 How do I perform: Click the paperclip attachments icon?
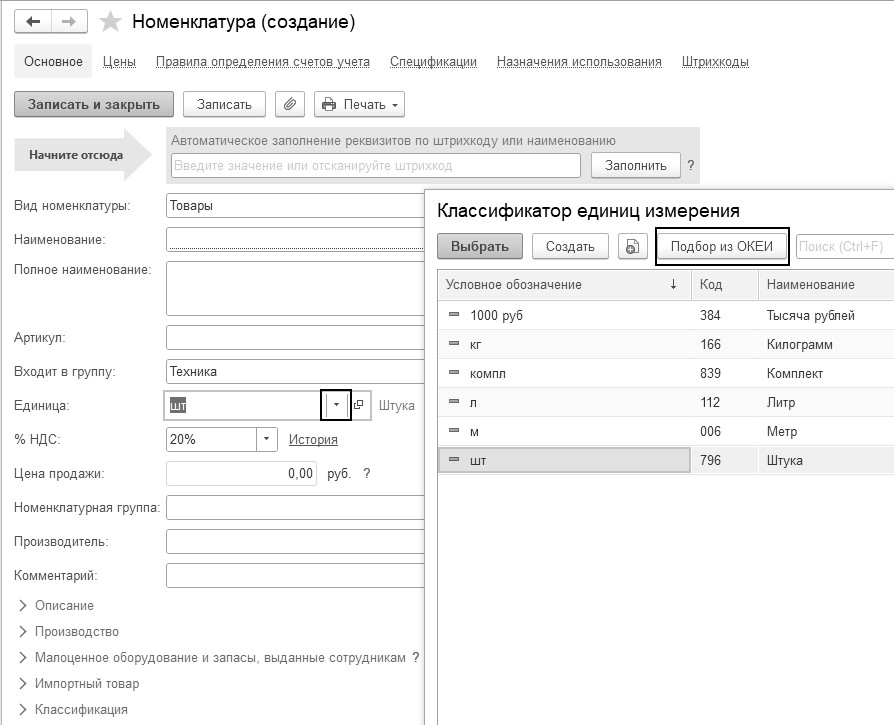[x=290, y=104]
